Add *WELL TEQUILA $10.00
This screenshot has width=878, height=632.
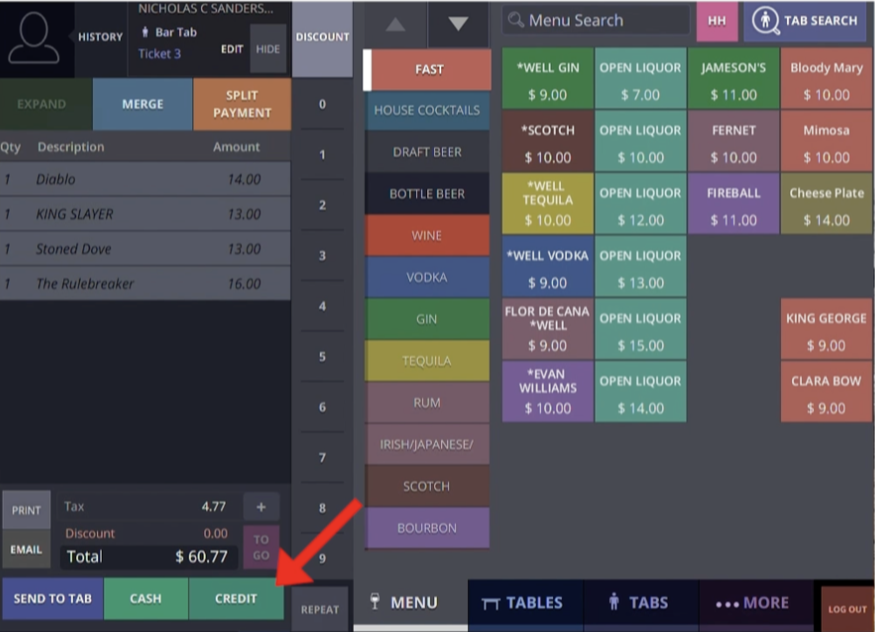[x=548, y=204]
